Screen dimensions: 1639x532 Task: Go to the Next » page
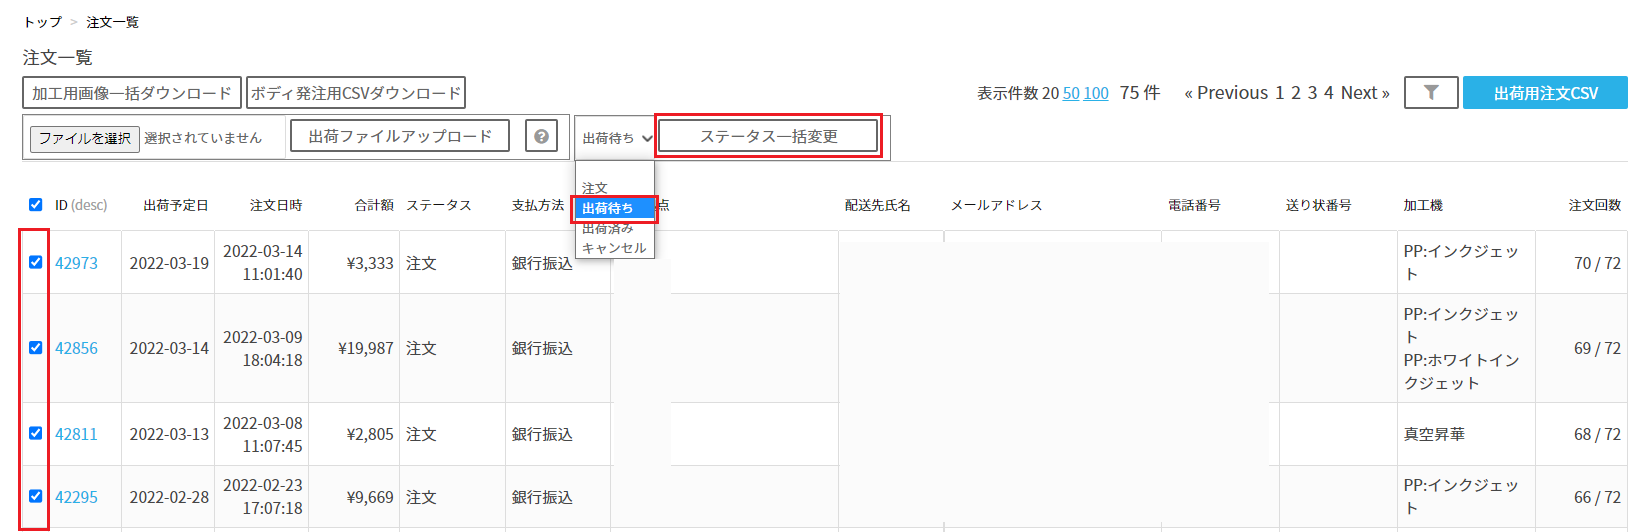click(1365, 93)
